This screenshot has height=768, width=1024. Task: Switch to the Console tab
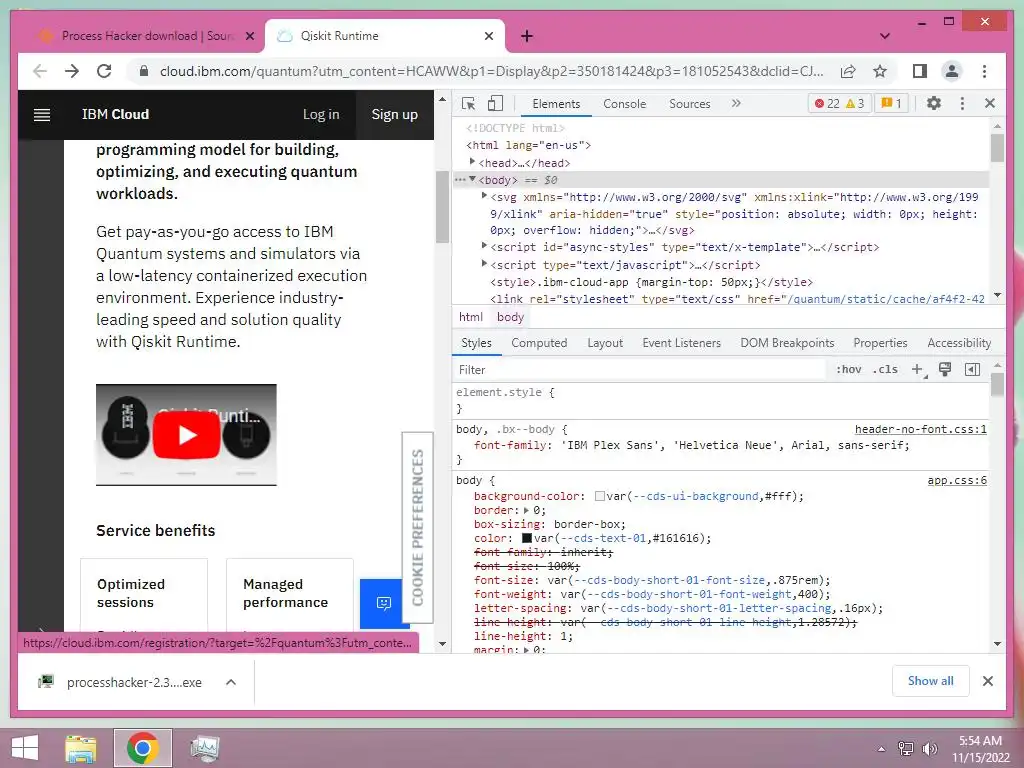pos(624,104)
